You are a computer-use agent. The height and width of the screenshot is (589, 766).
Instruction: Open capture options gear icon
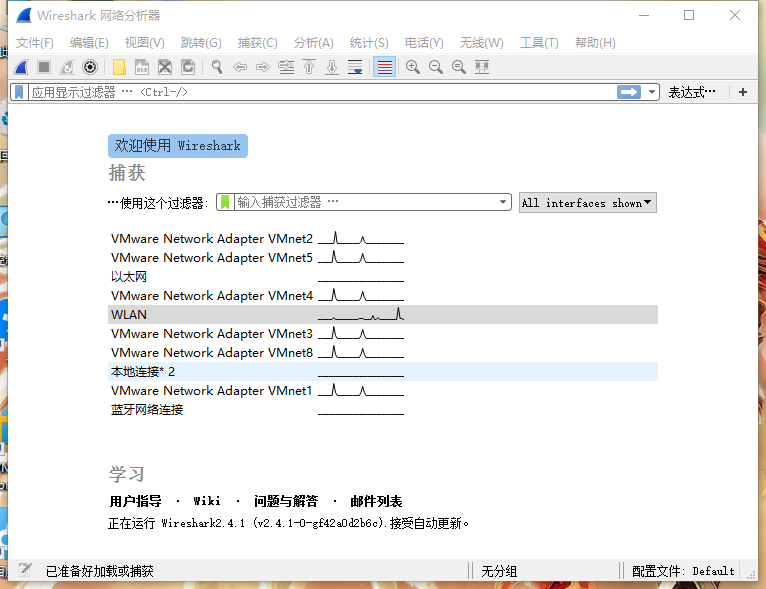[90, 67]
